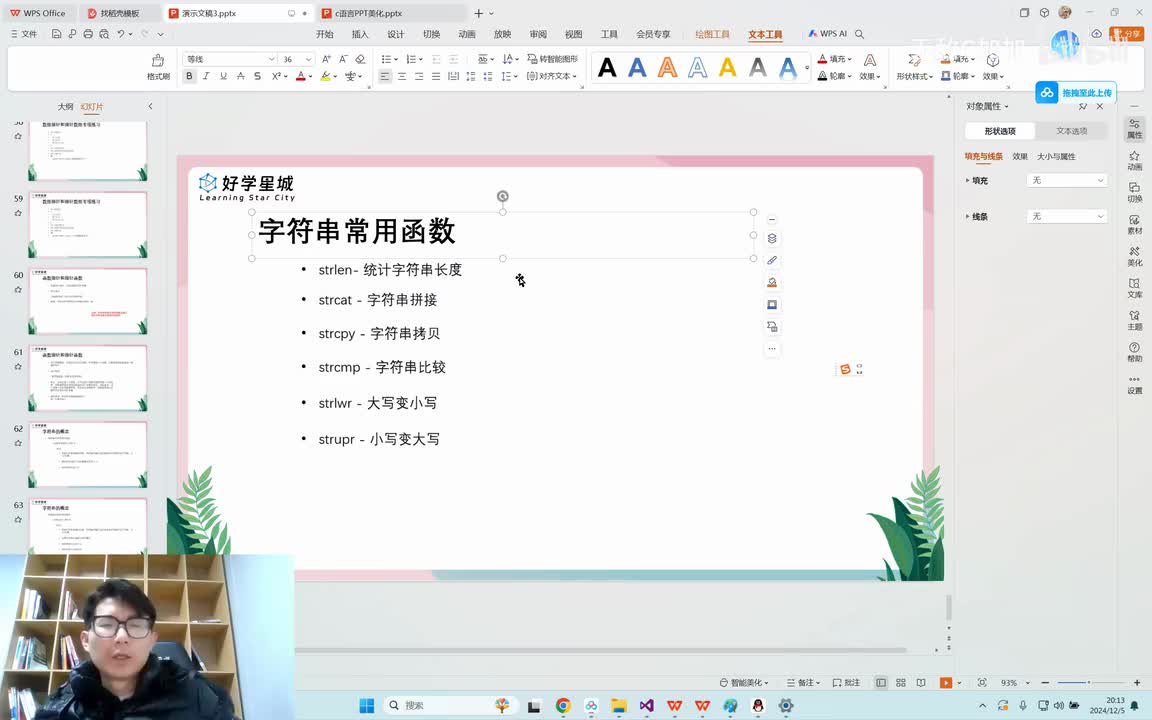This screenshot has width=1152, height=720.
Task: Click the font color A icon
Action: tap(300, 76)
